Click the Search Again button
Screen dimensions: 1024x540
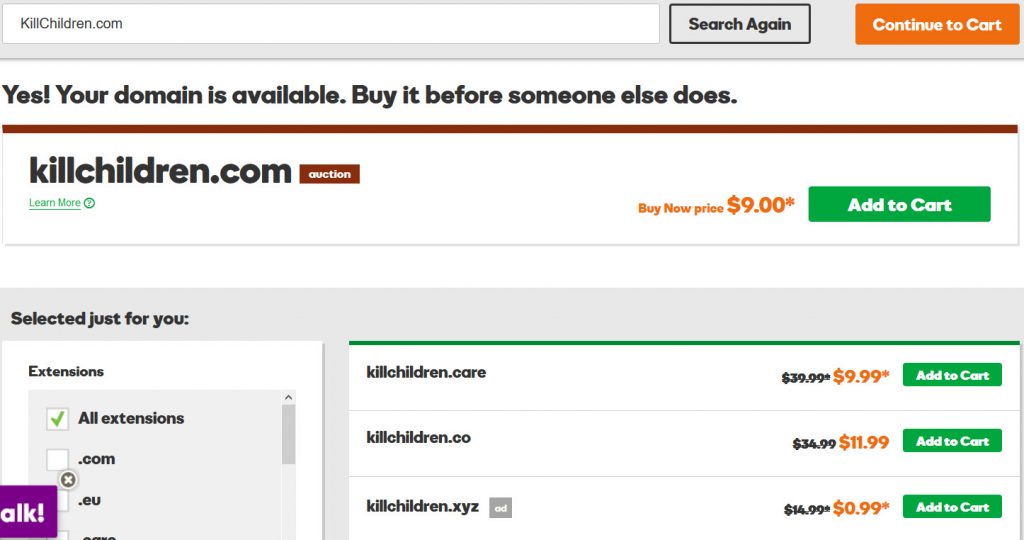(739, 24)
